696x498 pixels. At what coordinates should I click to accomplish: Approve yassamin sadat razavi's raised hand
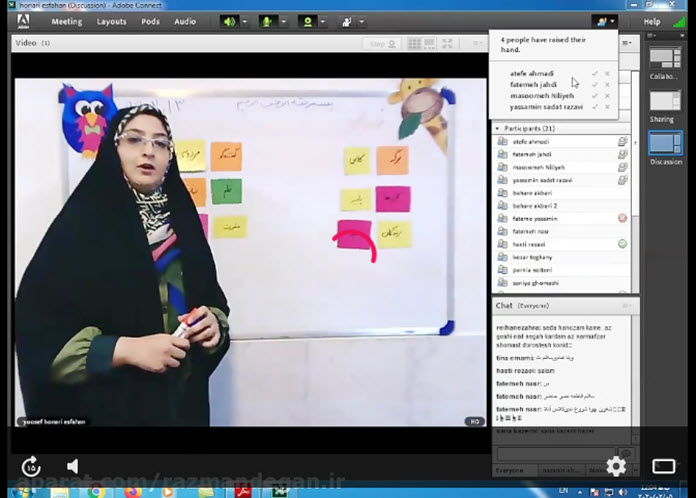click(x=595, y=107)
